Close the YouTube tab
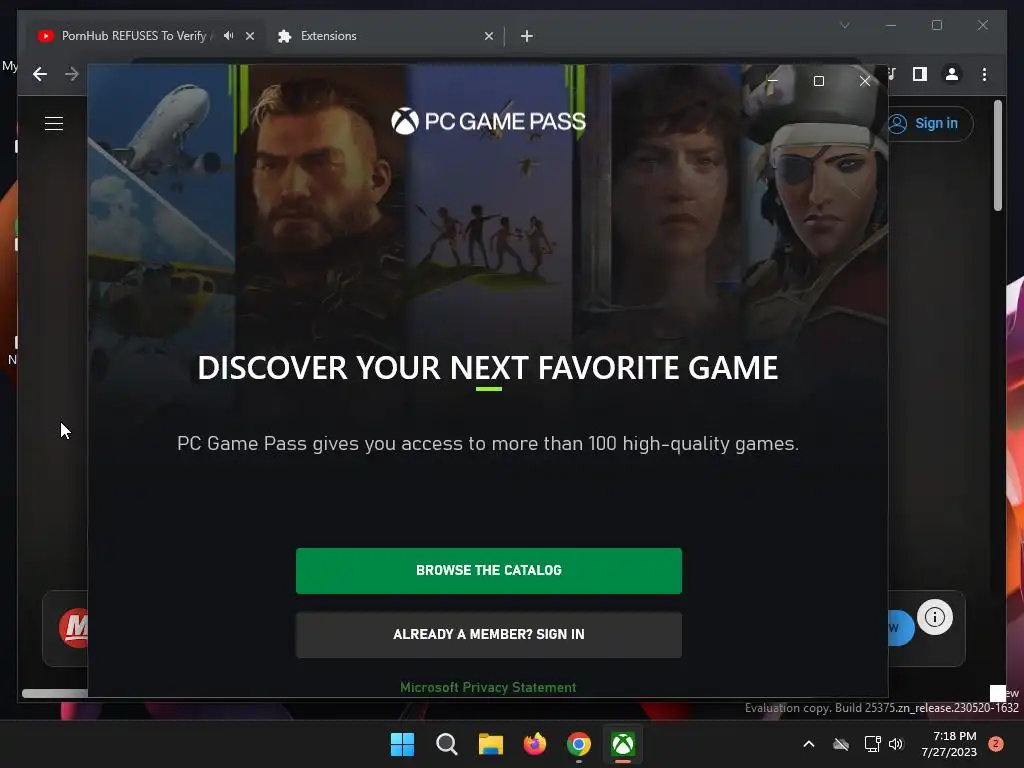 249,36
